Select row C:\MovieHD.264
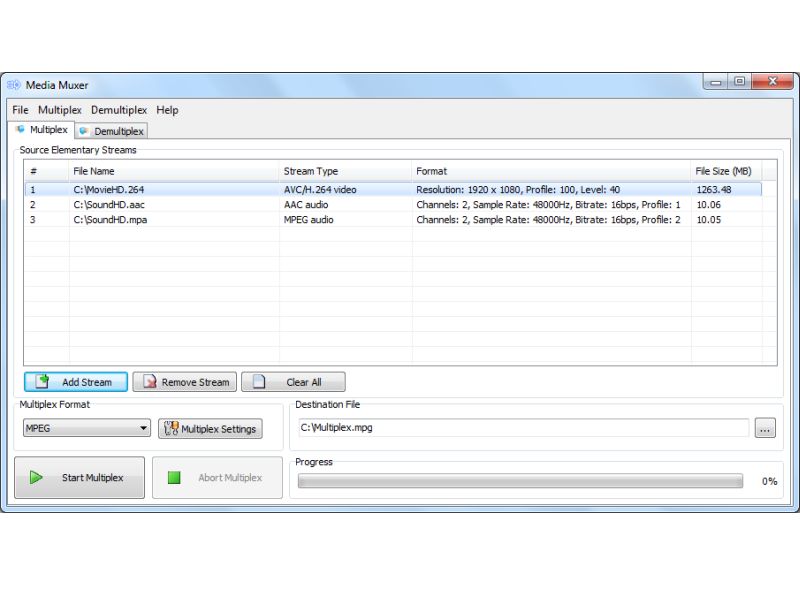The width and height of the screenshot is (800, 600). pos(393,189)
